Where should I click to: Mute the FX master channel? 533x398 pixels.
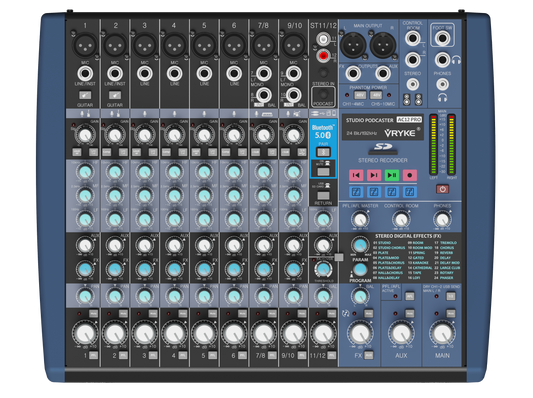coord(368,313)
